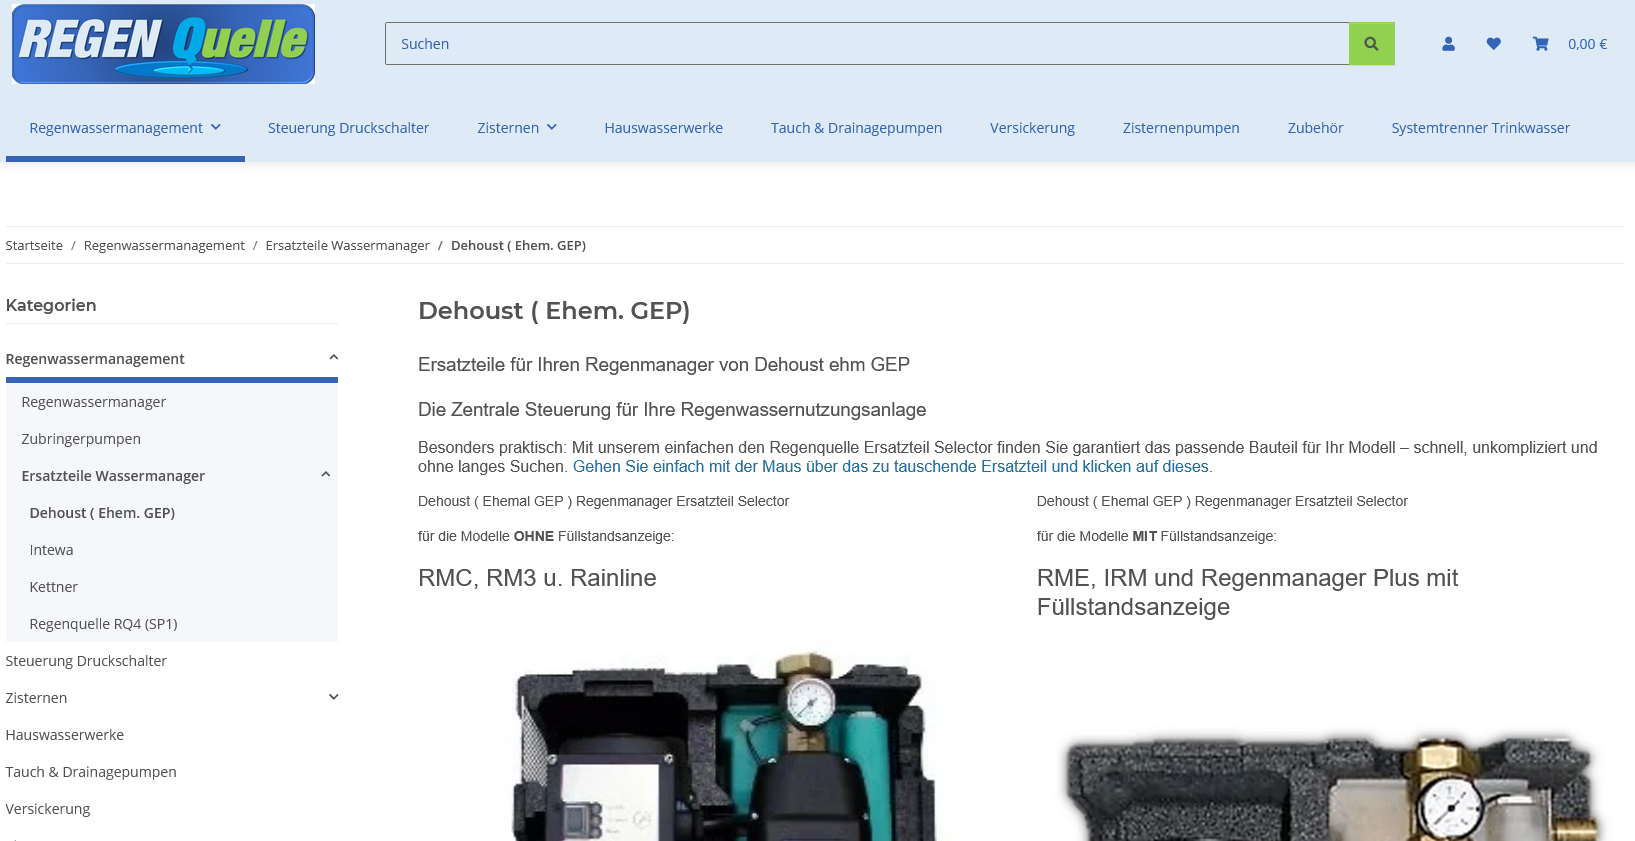
Task: Select Ersatzteile Wassermanager in sidebar
Action: click(x=113, y=476)
